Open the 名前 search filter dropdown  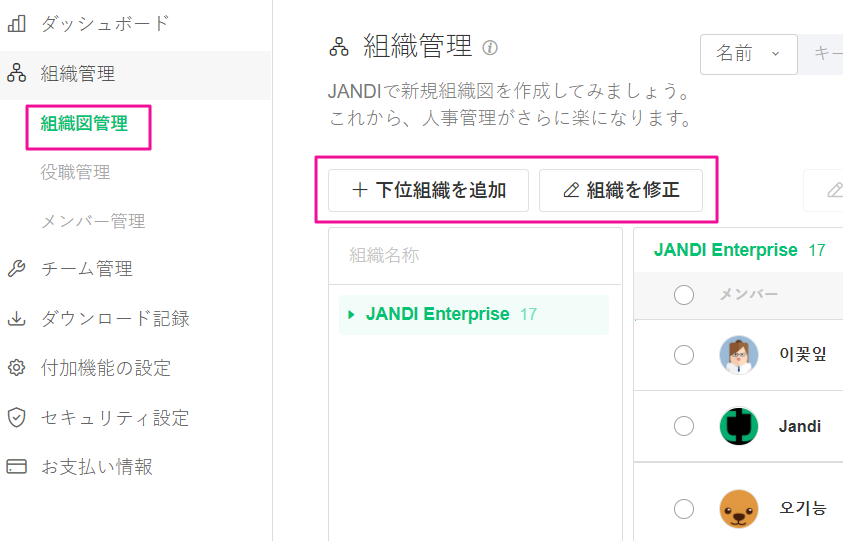click(748, 54)
